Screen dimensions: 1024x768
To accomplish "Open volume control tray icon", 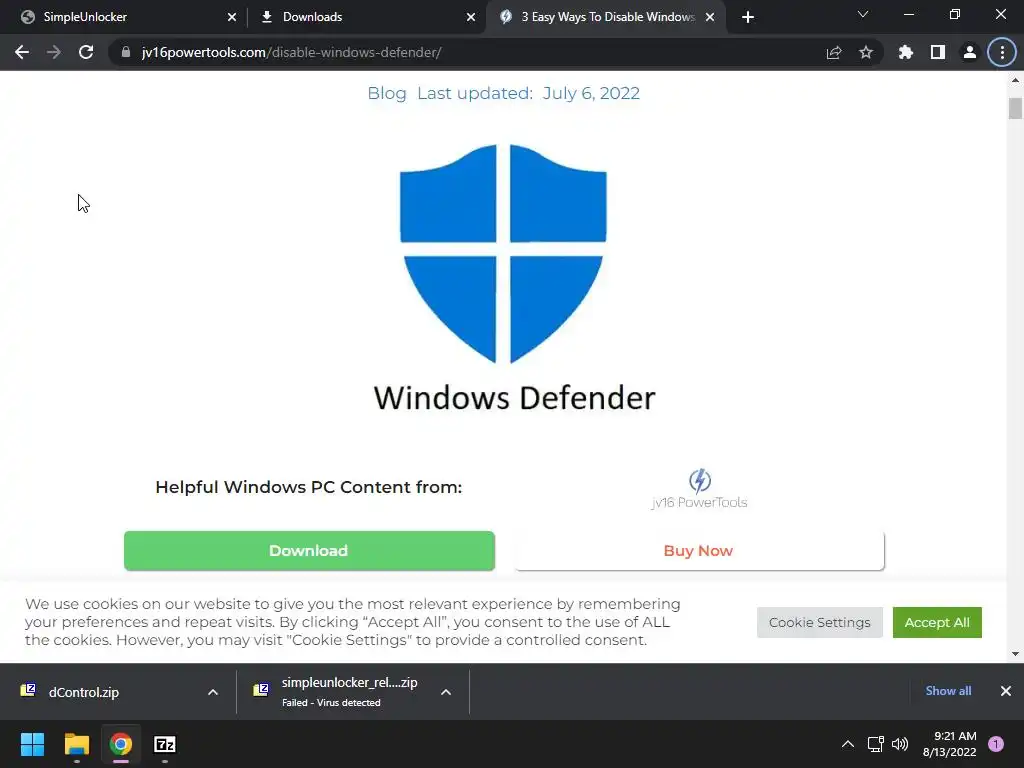I will (900, 744).
